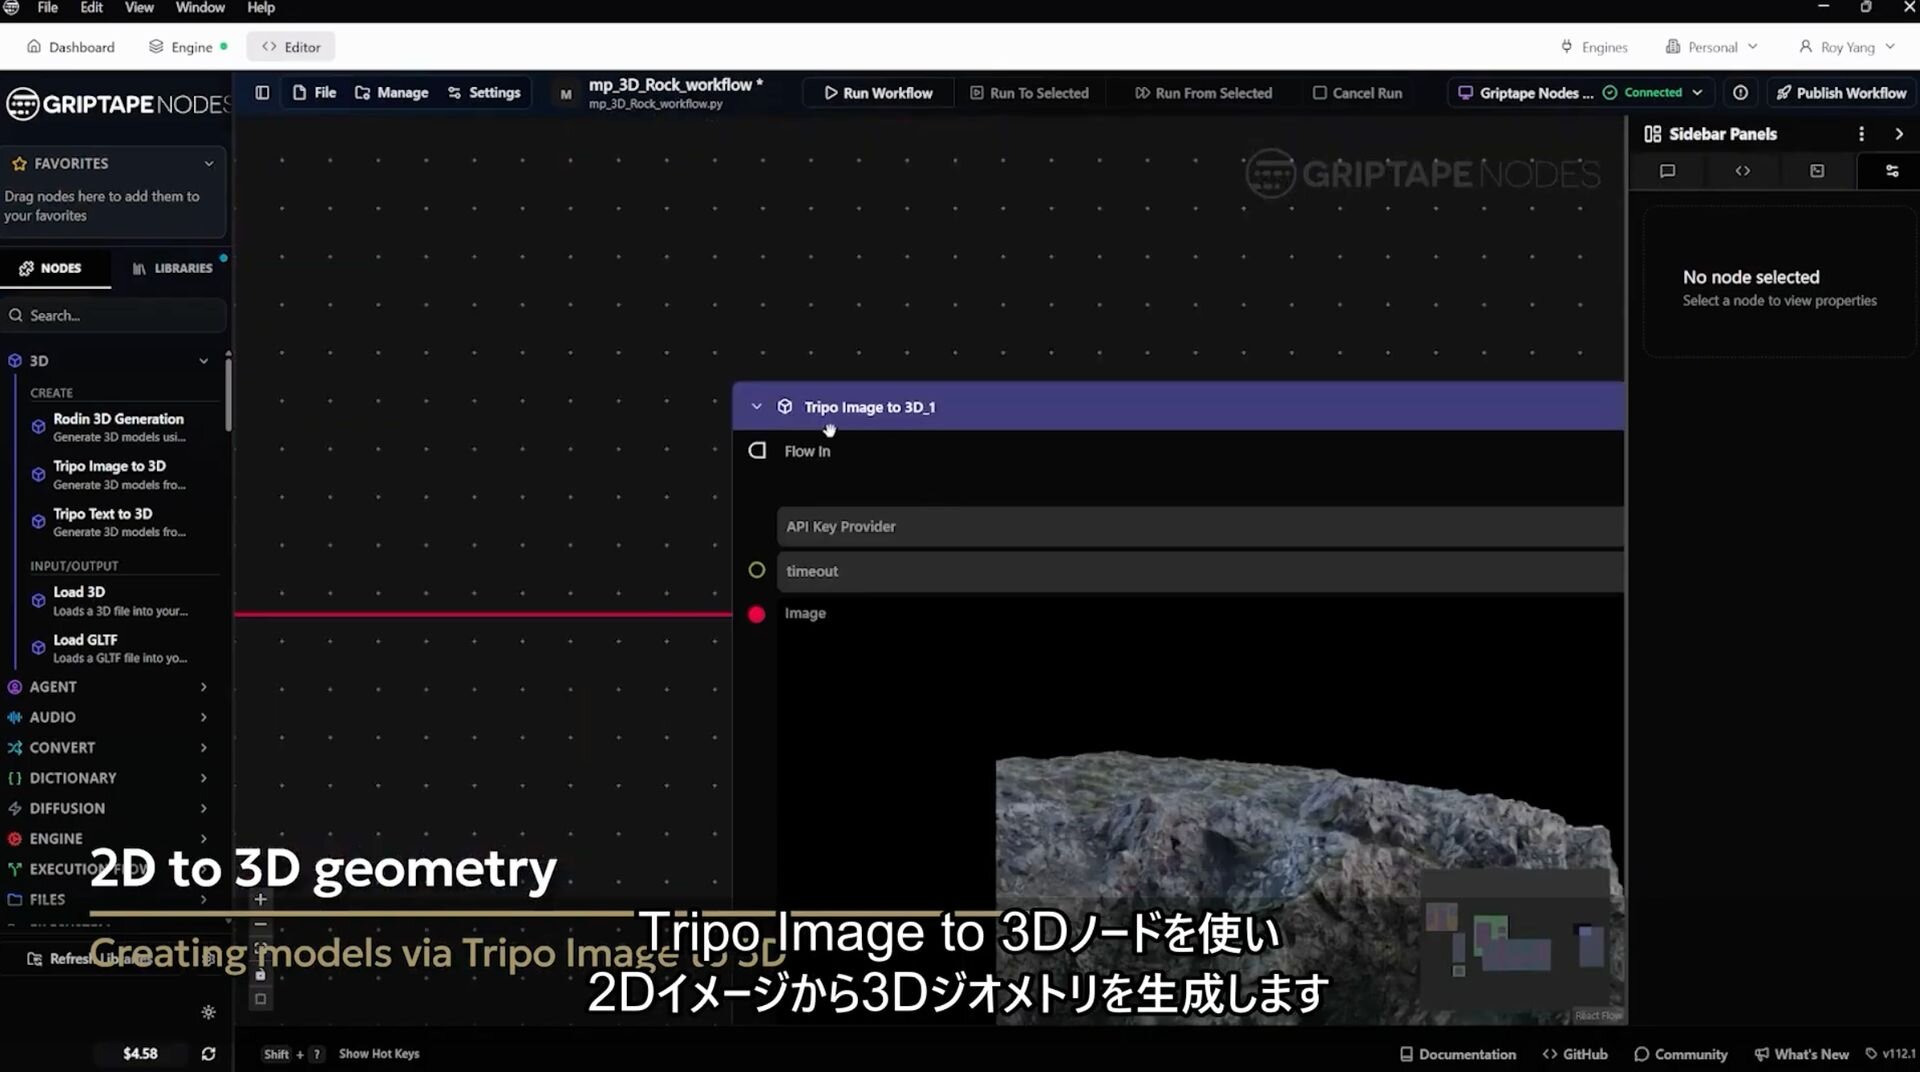Switch to the Libraries tab
Screen dimensions: 1920x1072
coord(172,268)
